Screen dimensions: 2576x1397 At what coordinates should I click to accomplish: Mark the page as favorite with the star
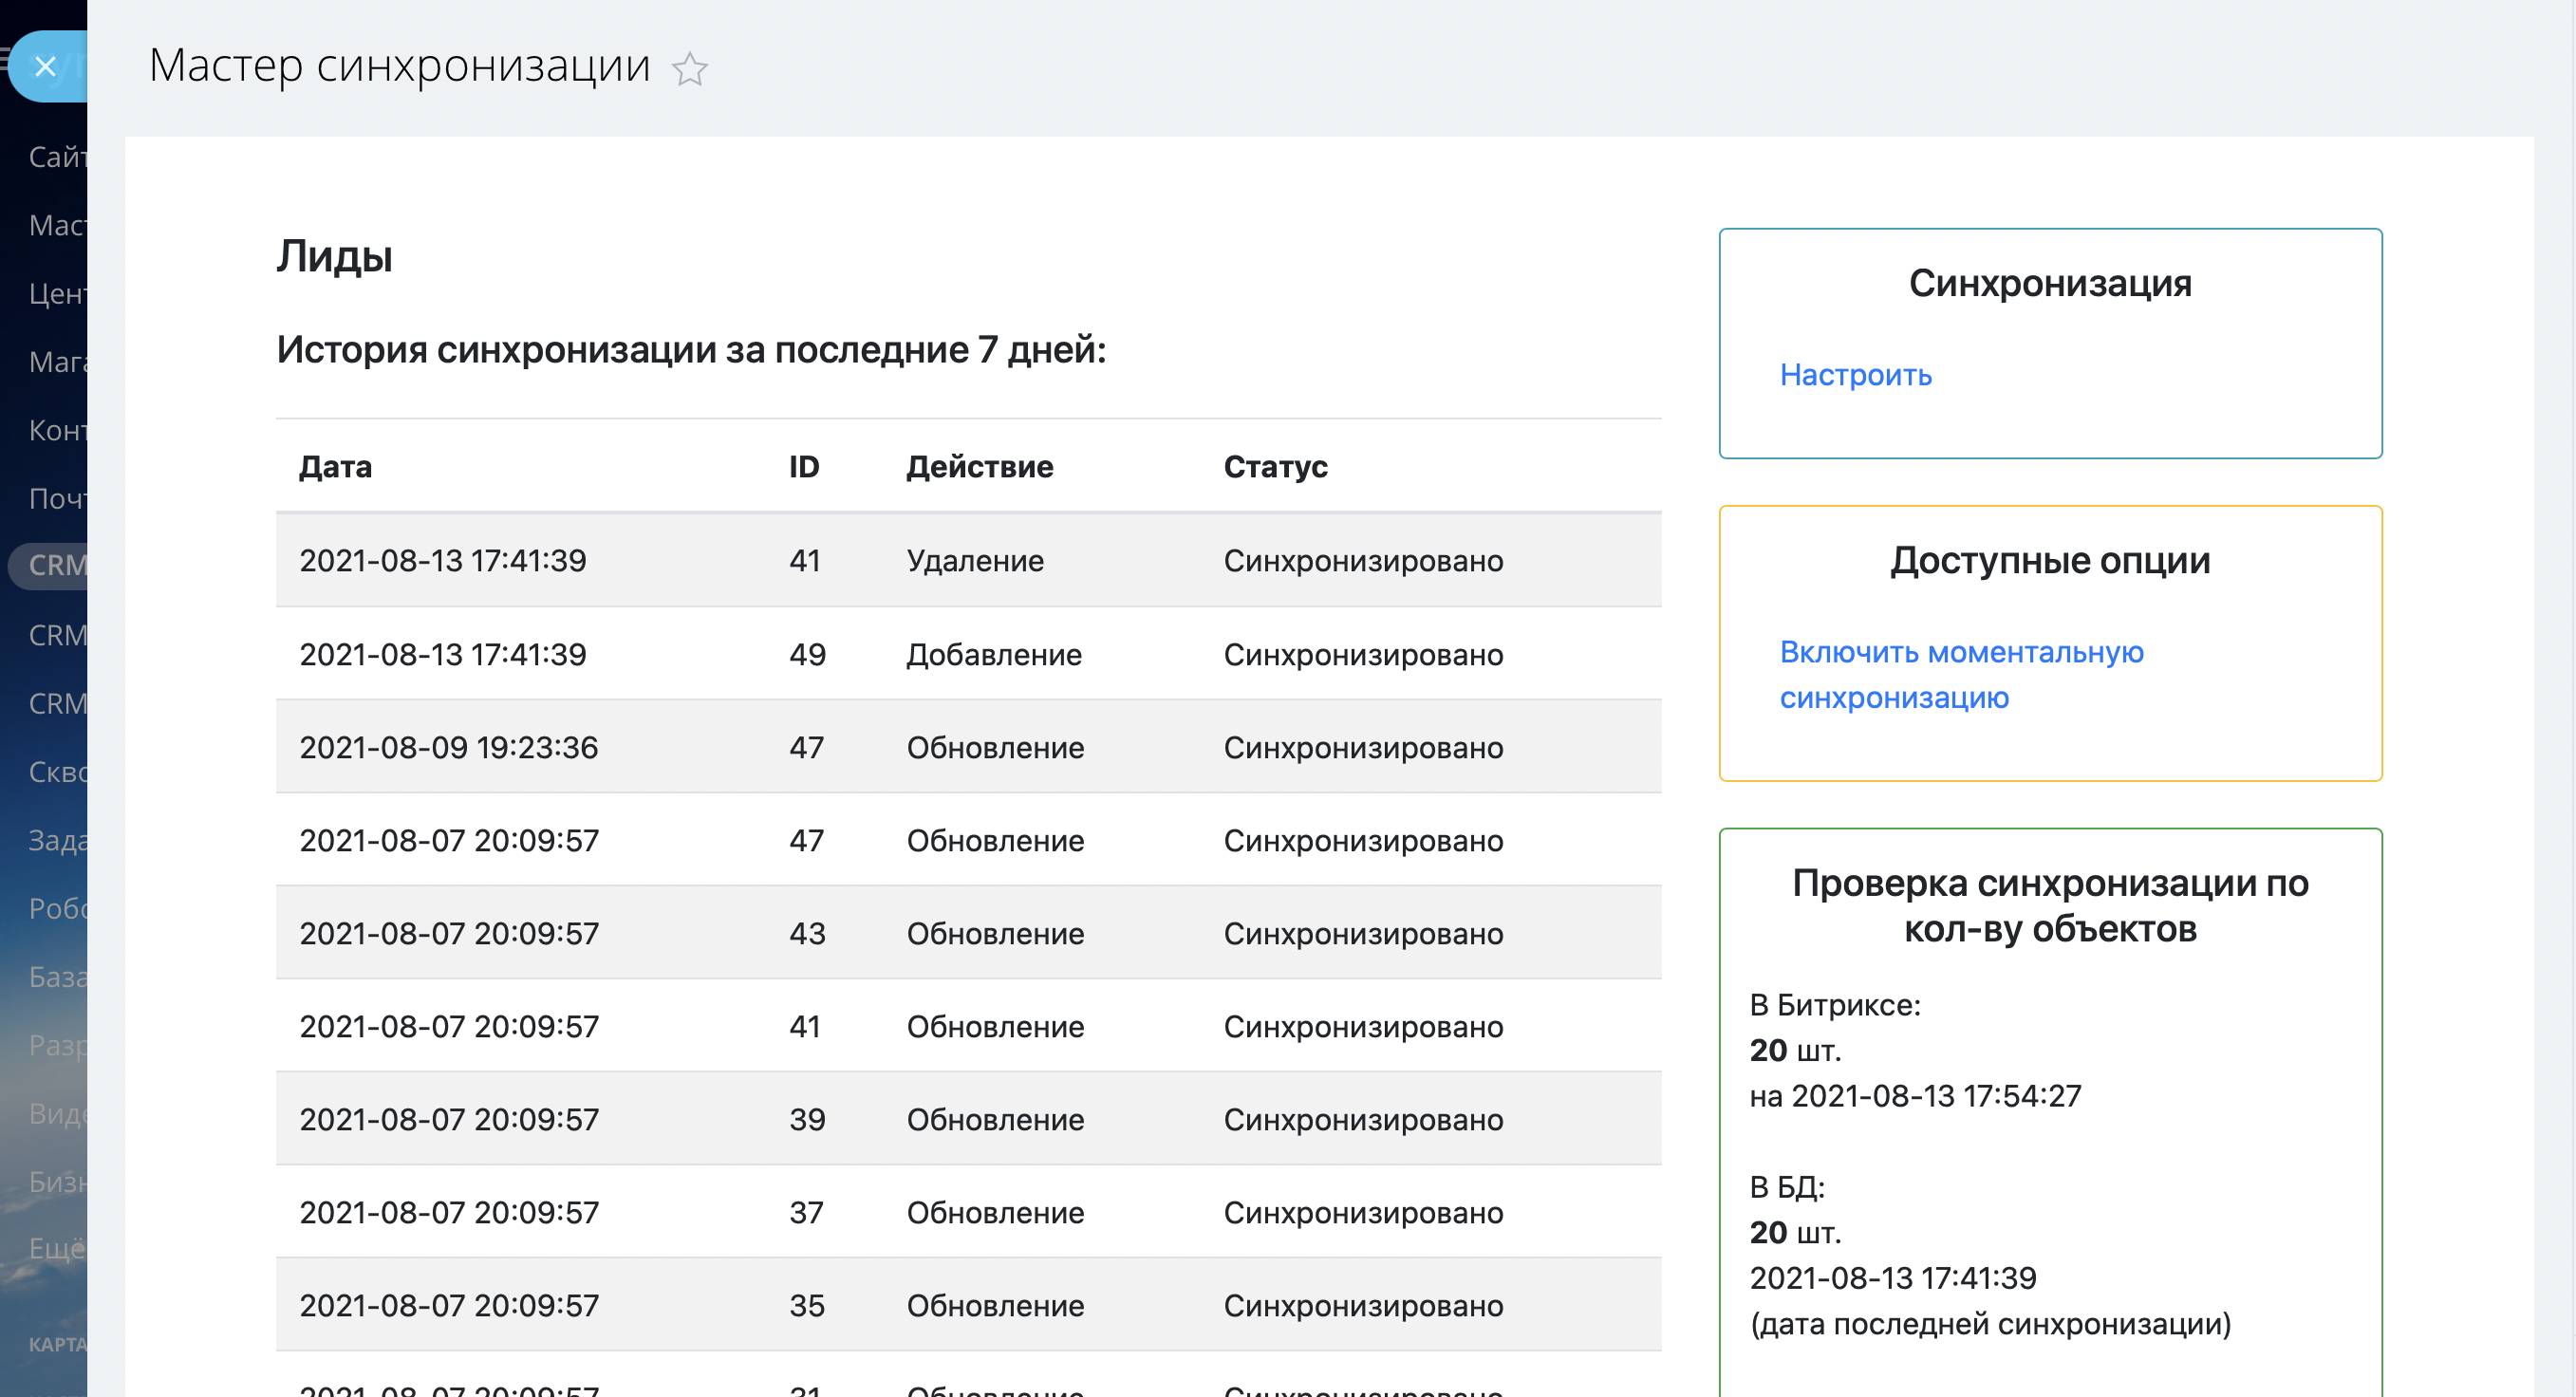point(689,69)
